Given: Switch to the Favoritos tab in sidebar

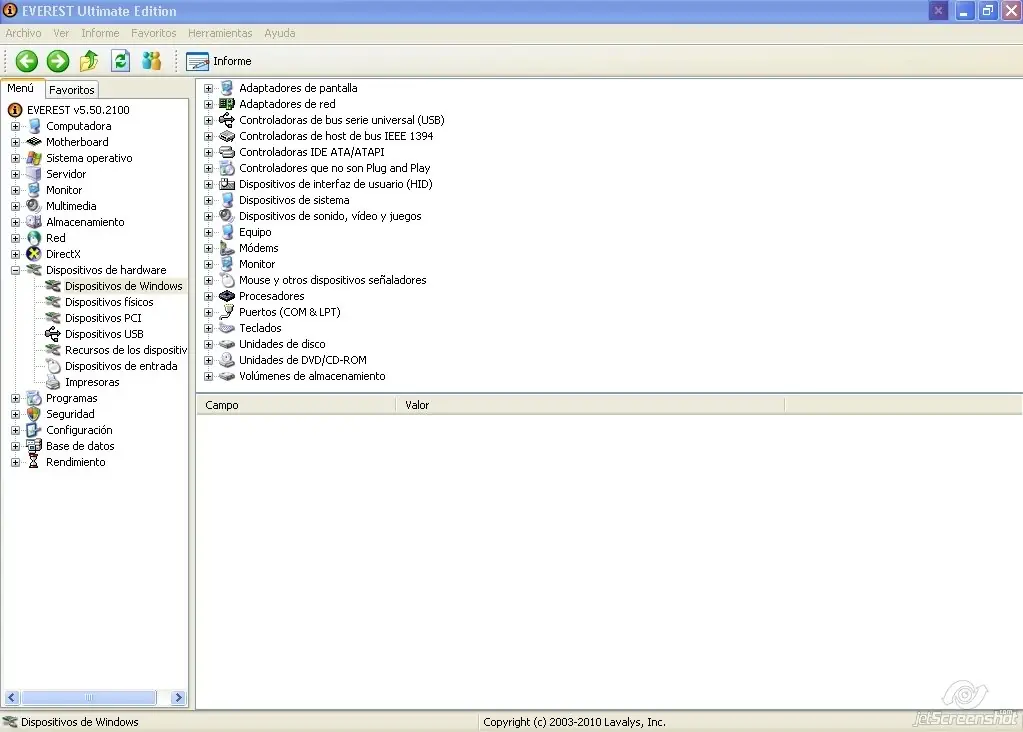Looking at the screenshot, I should point(72,90).
